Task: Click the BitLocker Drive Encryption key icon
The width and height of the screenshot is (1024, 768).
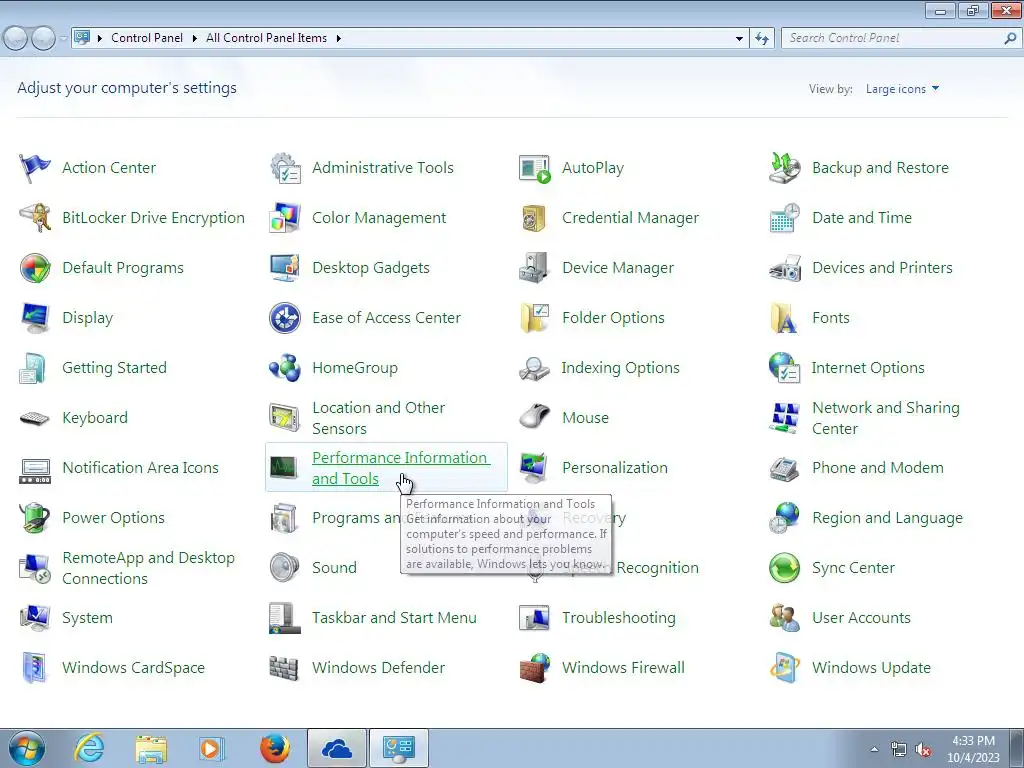Action: (x=35, y=217)
